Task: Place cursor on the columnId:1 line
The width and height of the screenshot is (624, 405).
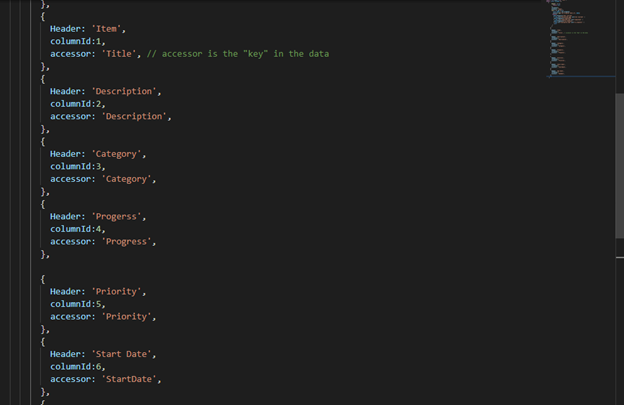Action: (78, 41)
